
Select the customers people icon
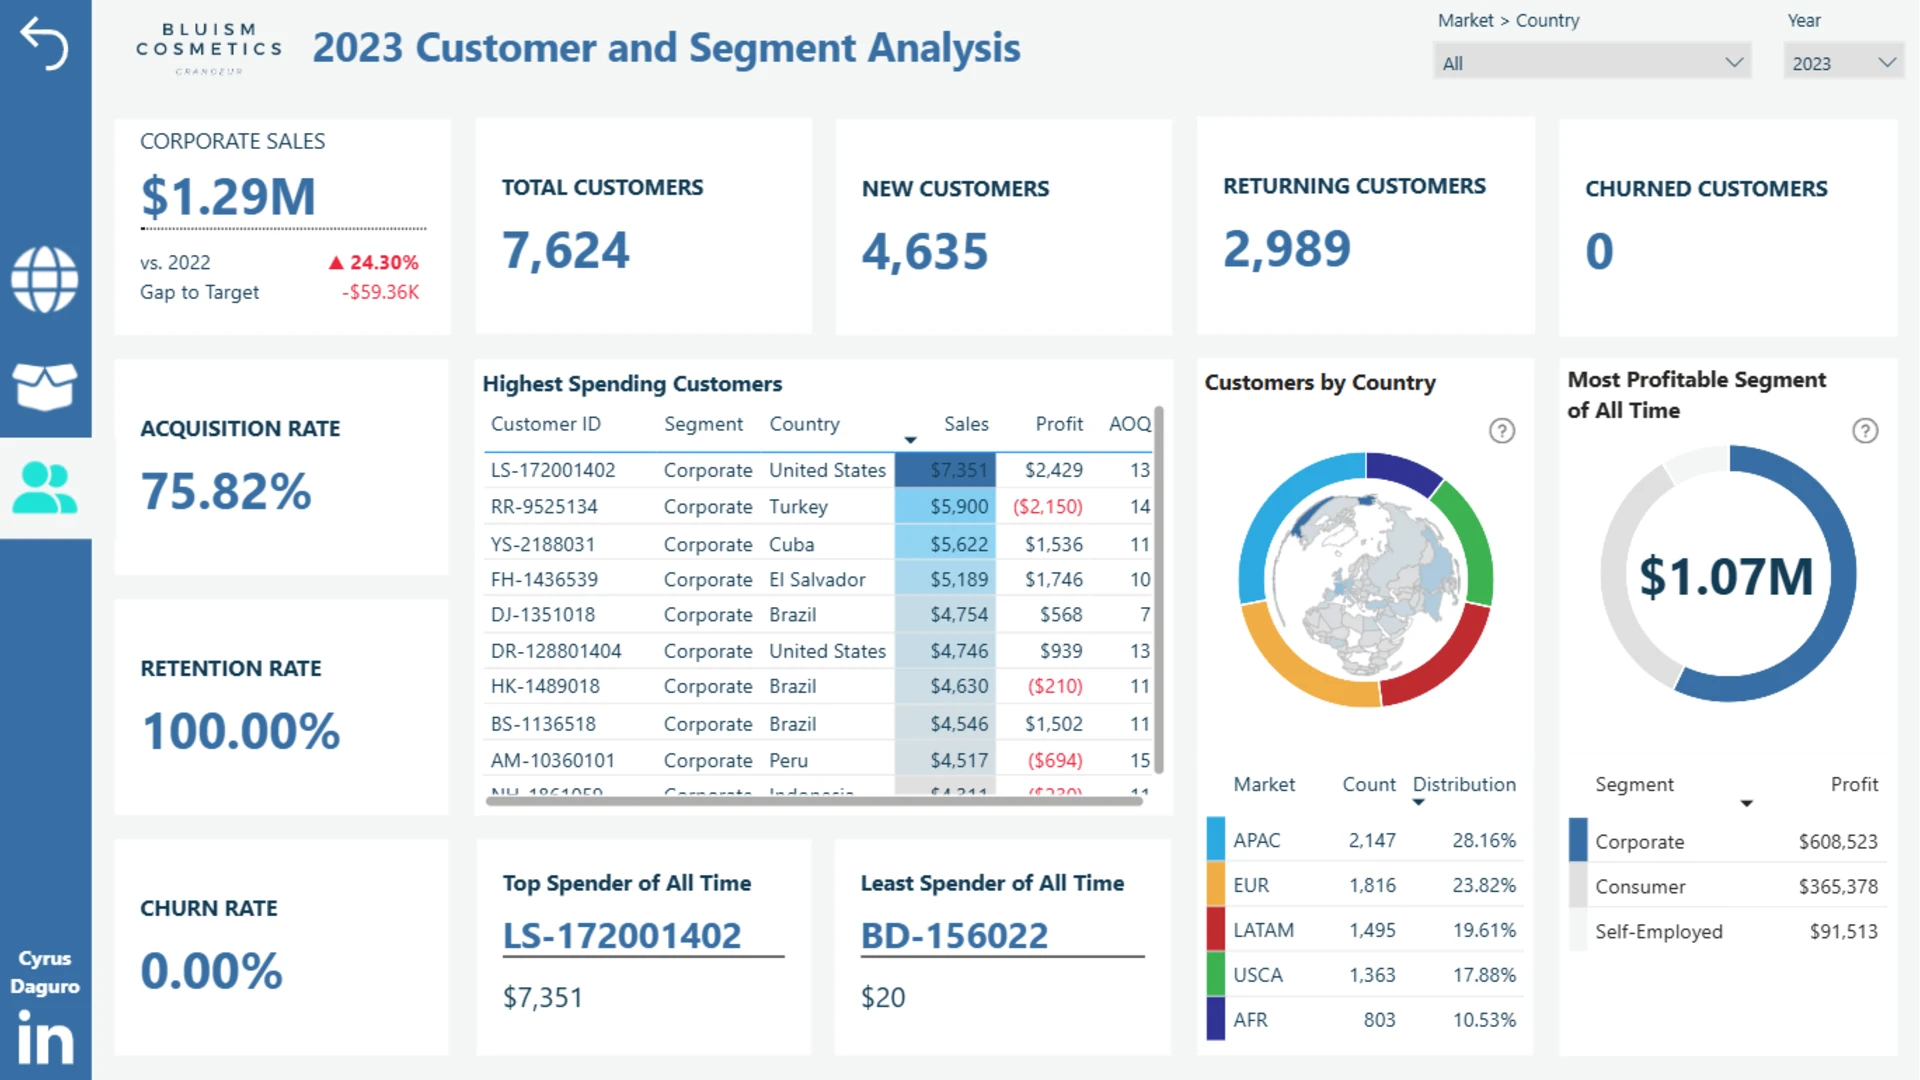tap(45, 488)
